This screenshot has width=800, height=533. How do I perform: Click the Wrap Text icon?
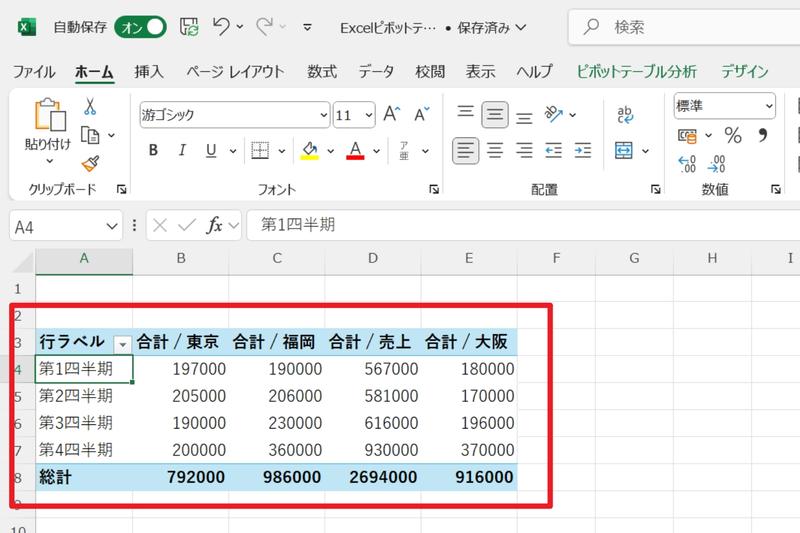(x=625, y=115)
